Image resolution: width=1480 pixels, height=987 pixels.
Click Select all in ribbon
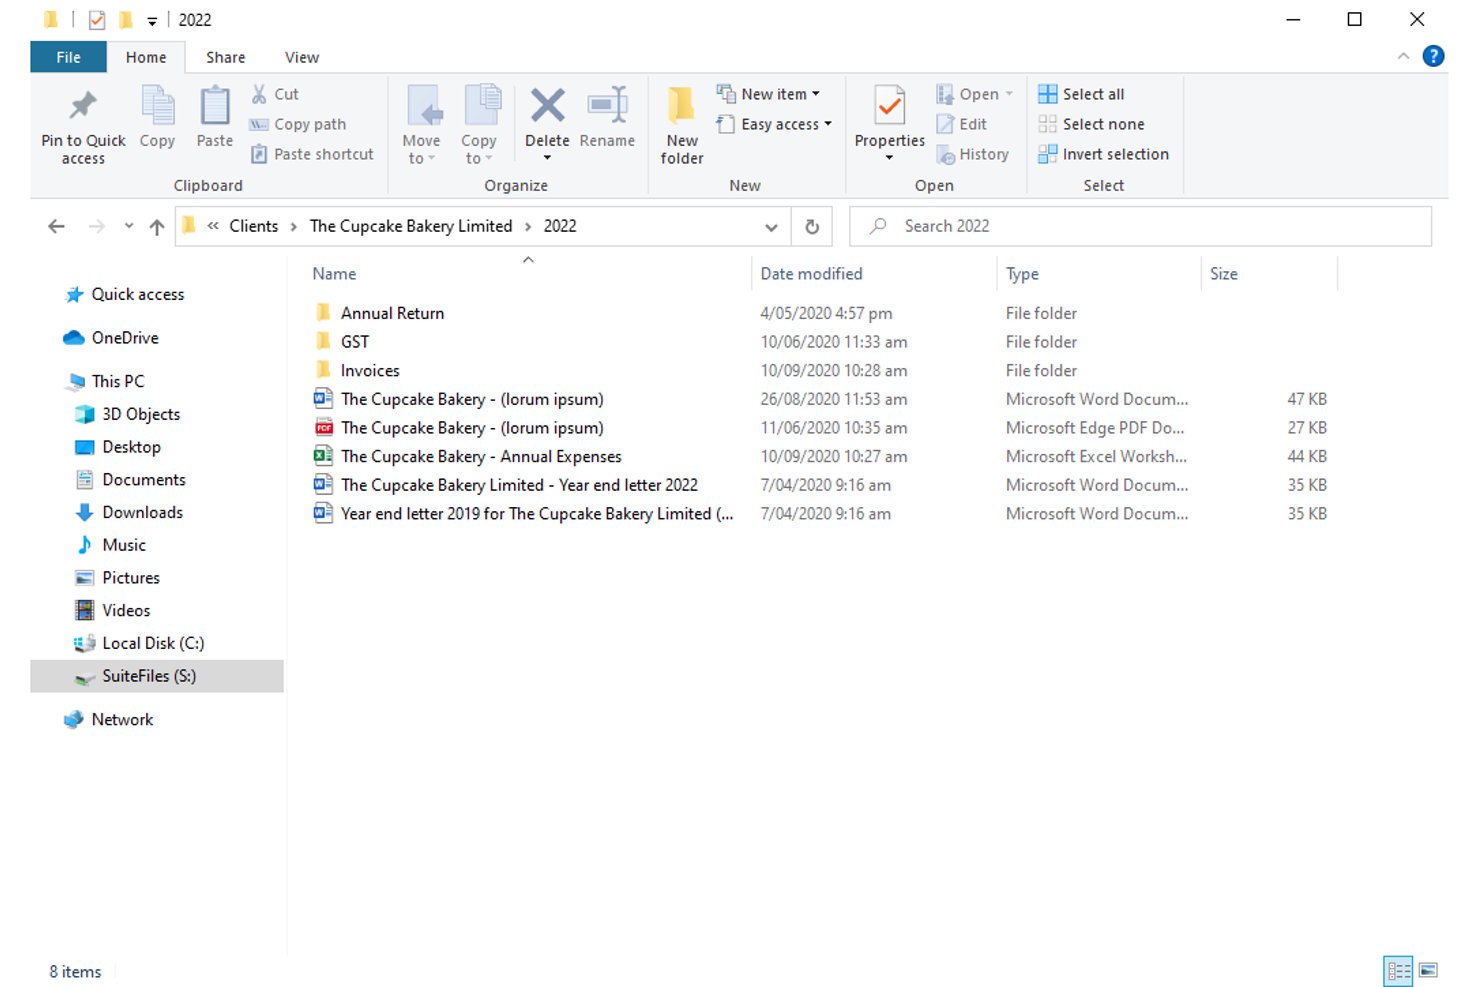point(1081,94)
